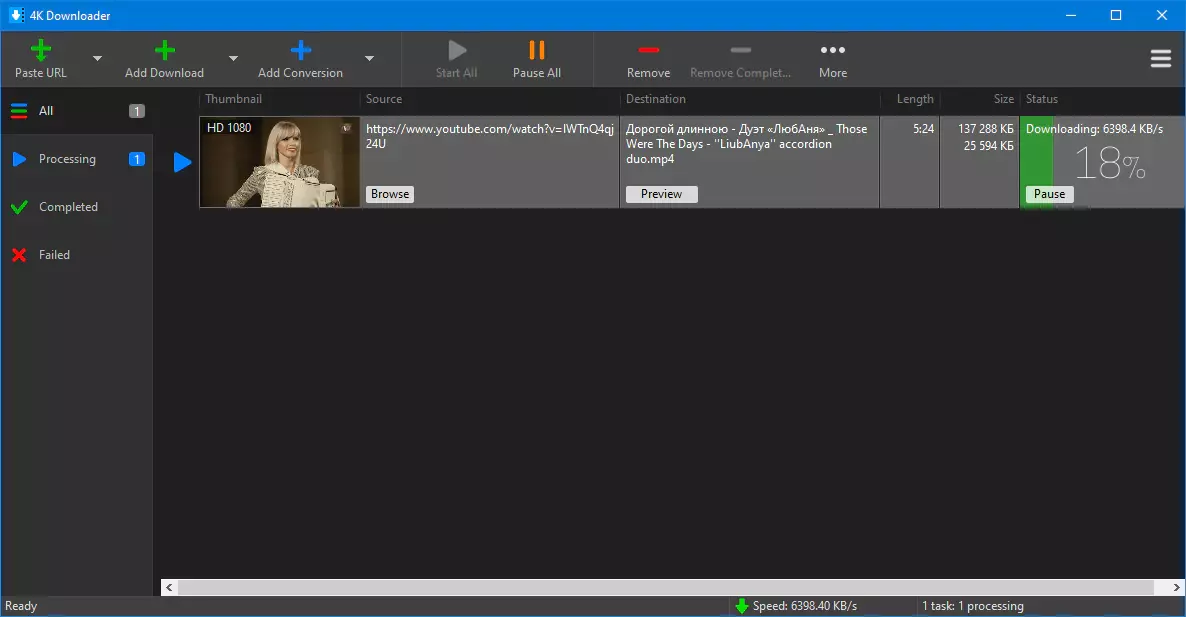Click the Paste URL green plus icon

[x=41, y=51]
